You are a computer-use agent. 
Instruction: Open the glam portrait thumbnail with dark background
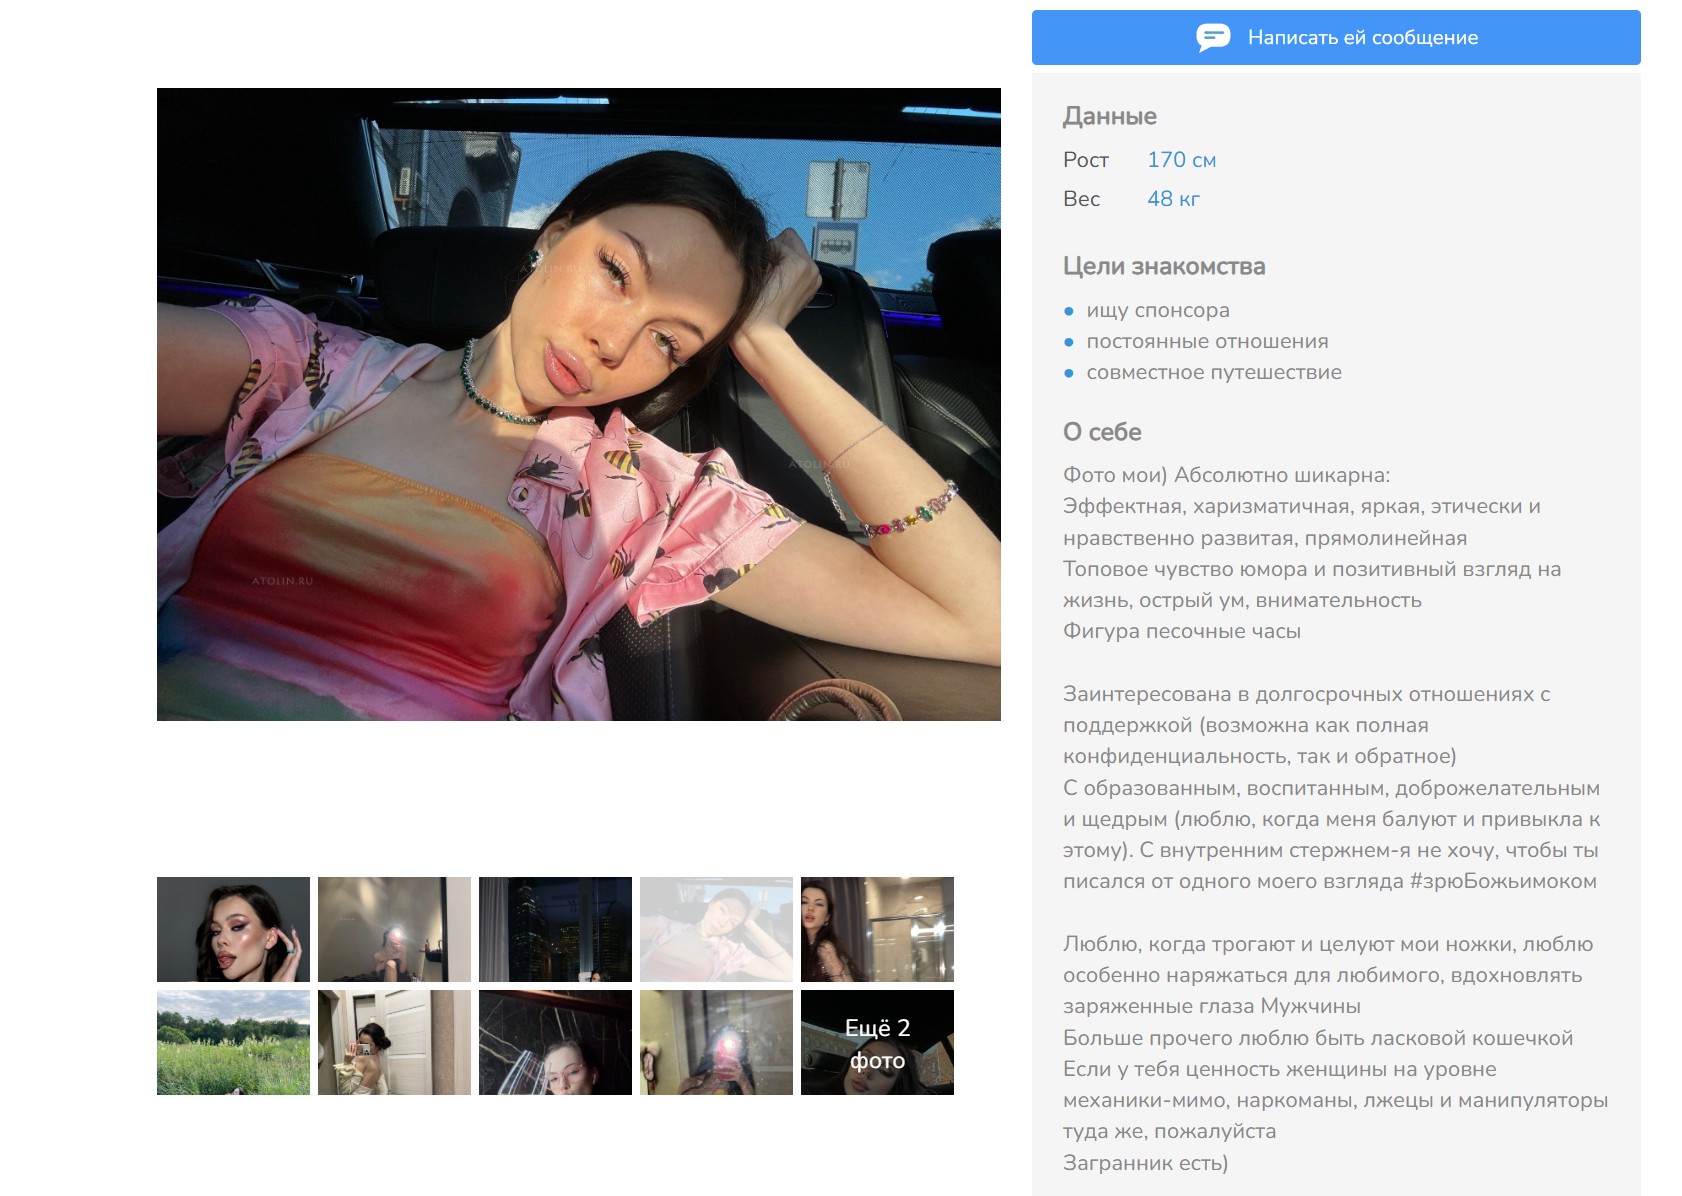point(233,929)
